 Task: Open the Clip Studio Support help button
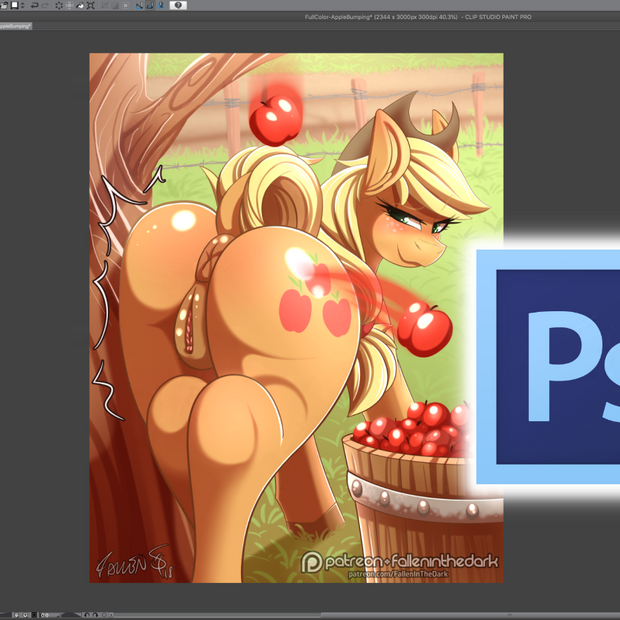178,5
